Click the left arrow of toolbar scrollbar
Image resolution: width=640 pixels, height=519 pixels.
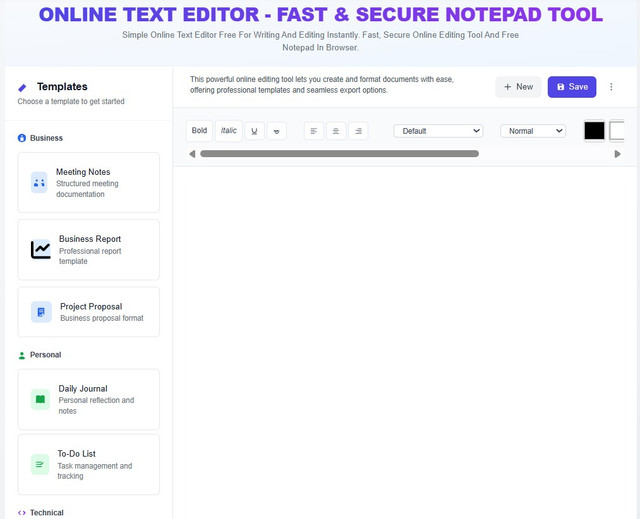click(192, 154)
